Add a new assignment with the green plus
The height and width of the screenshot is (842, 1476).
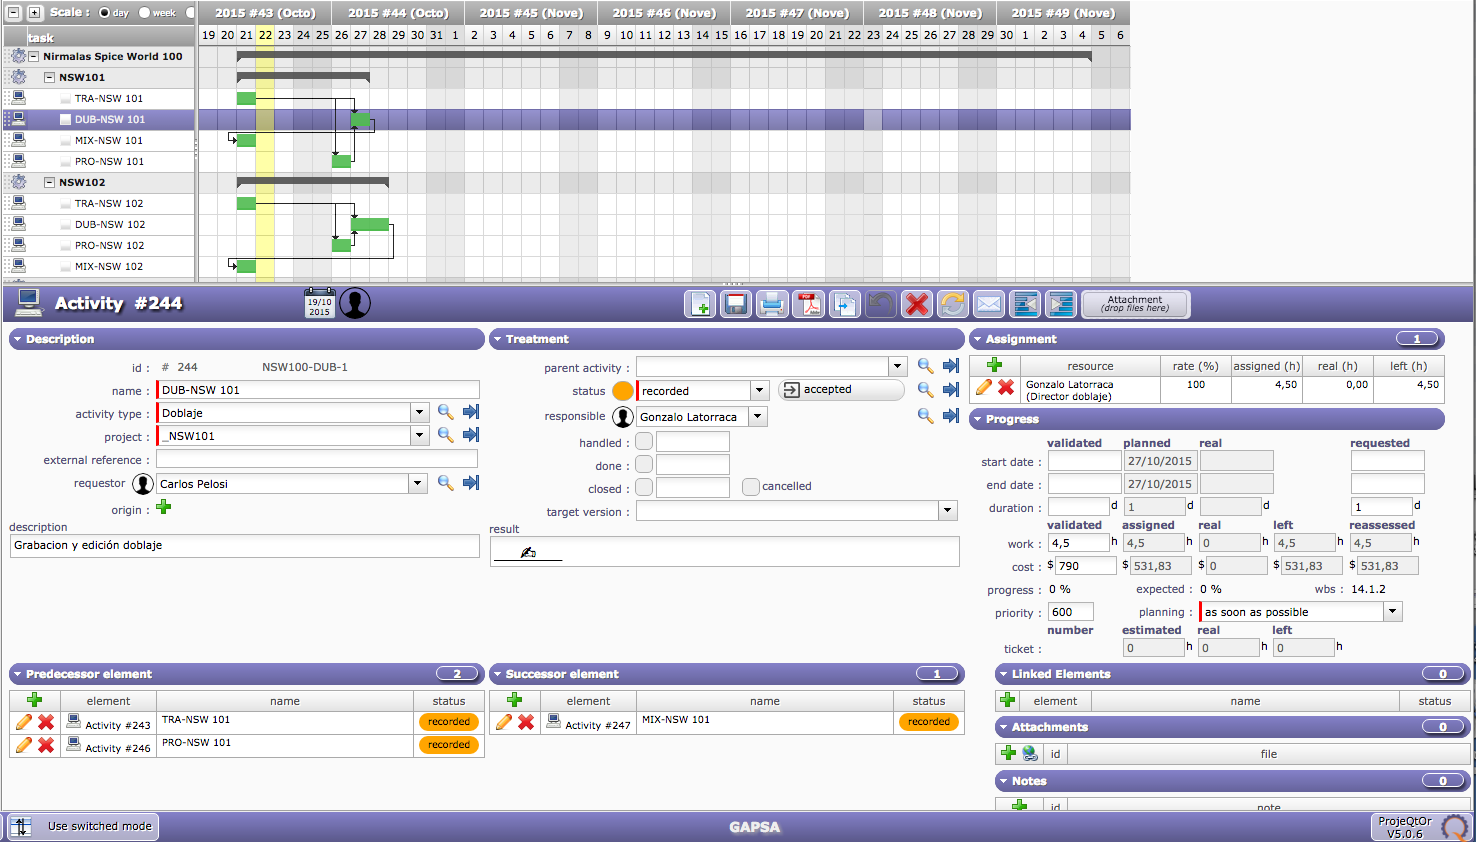click(x=994, y=366)
